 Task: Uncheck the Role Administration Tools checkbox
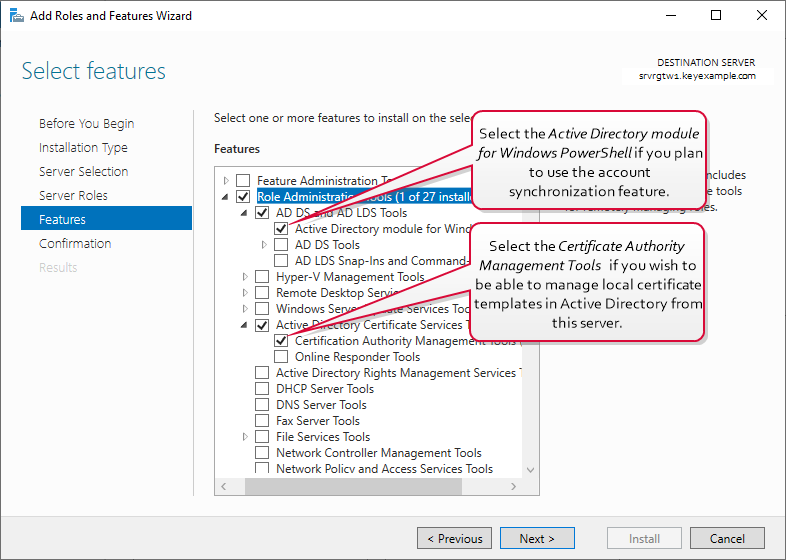(x=243, y=197)
